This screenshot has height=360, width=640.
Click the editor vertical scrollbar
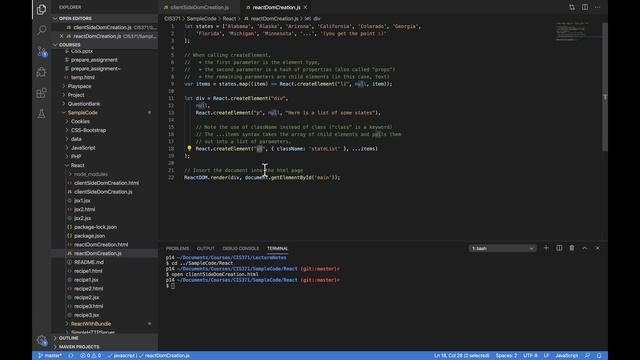[605, 87]
